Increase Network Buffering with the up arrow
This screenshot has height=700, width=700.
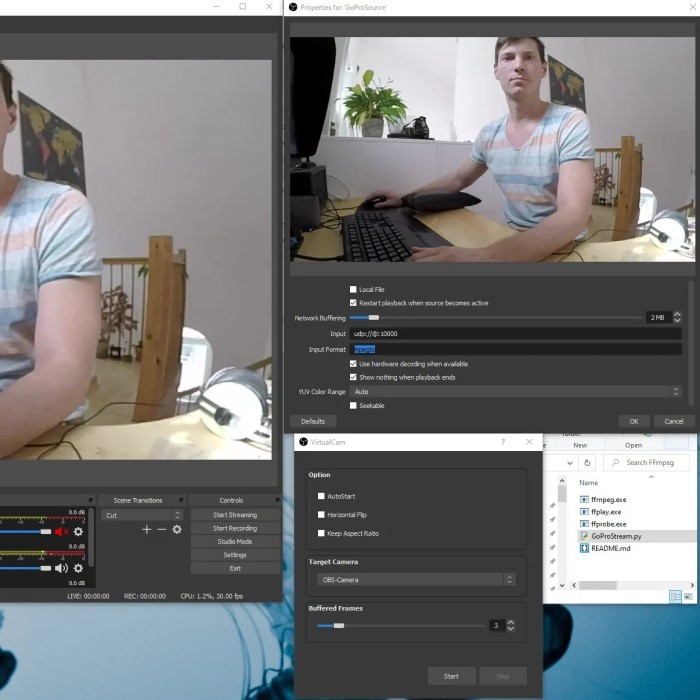(677, 314)
